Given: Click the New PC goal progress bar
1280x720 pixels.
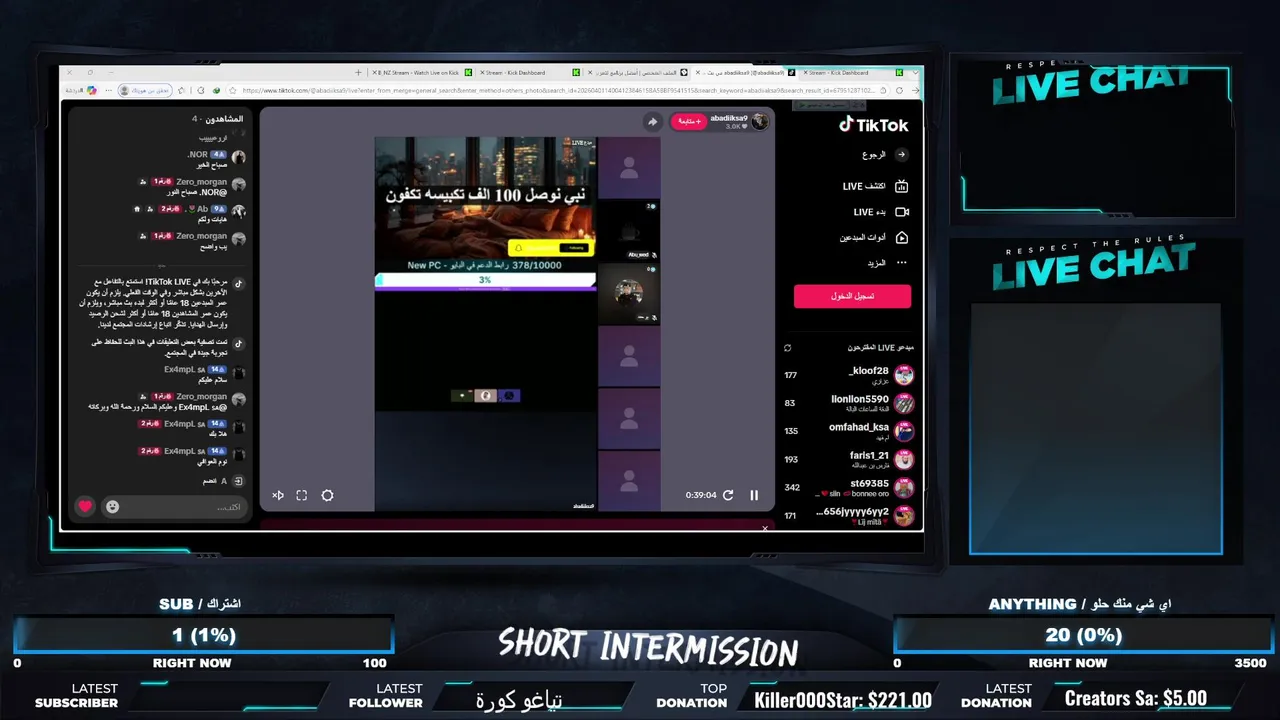Looking at the screenshot, I should (x=485, y=280).
